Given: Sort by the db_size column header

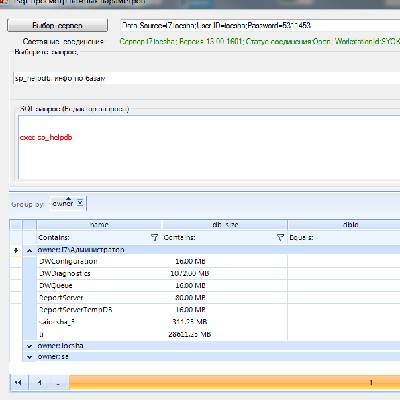Looking at the screenshot, I should point(225,225).
